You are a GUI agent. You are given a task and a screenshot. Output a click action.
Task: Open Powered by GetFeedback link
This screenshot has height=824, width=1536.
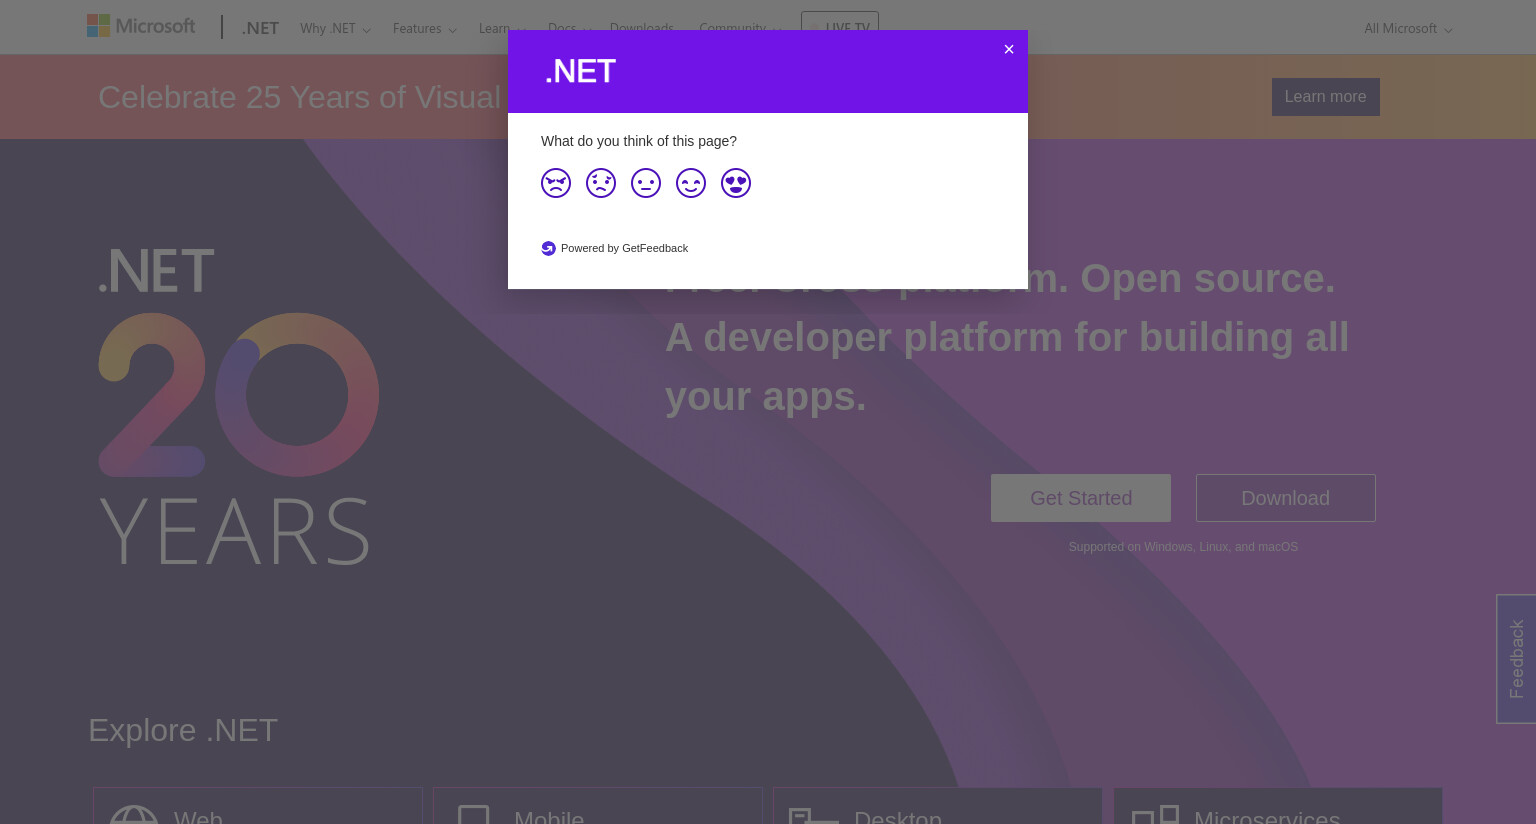(x=624, y=248)
